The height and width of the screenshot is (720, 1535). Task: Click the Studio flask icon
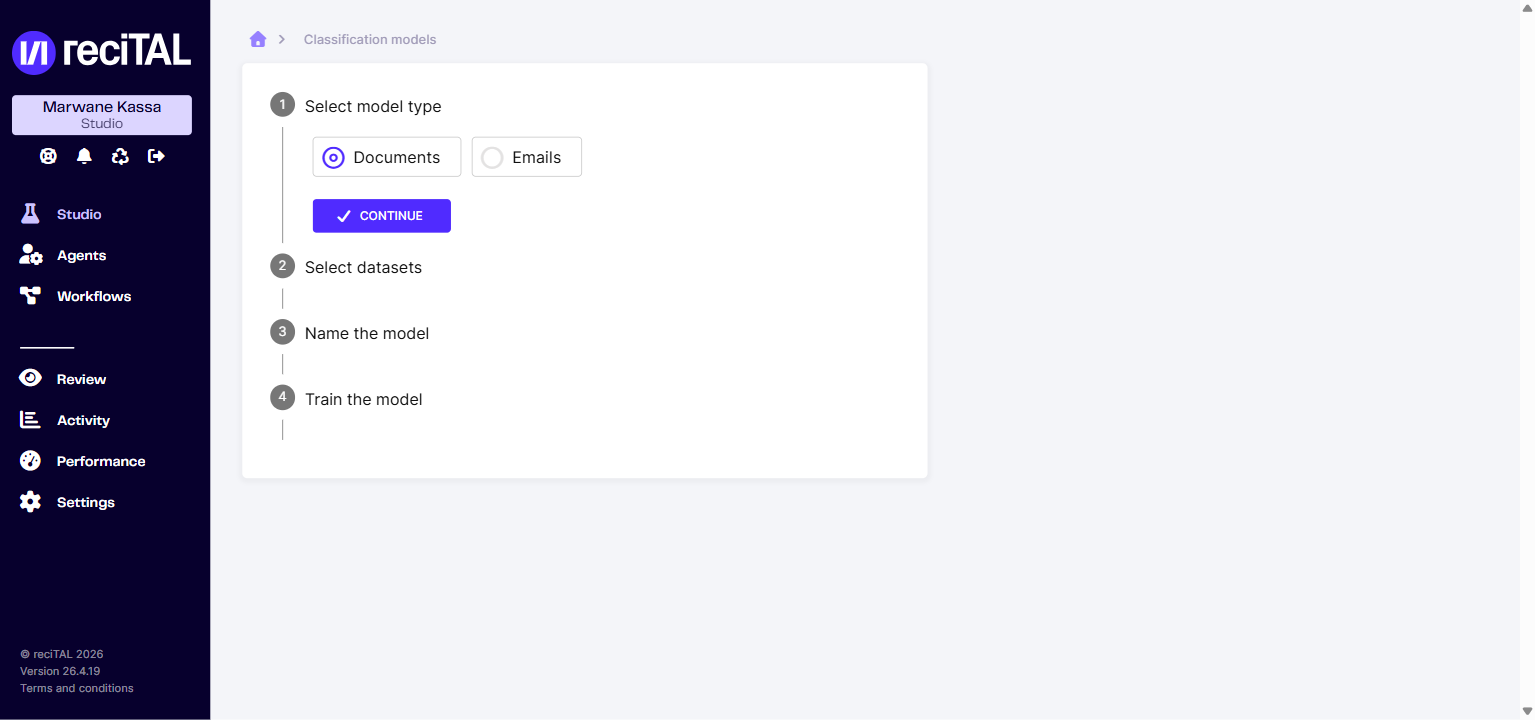click(30, 214)
